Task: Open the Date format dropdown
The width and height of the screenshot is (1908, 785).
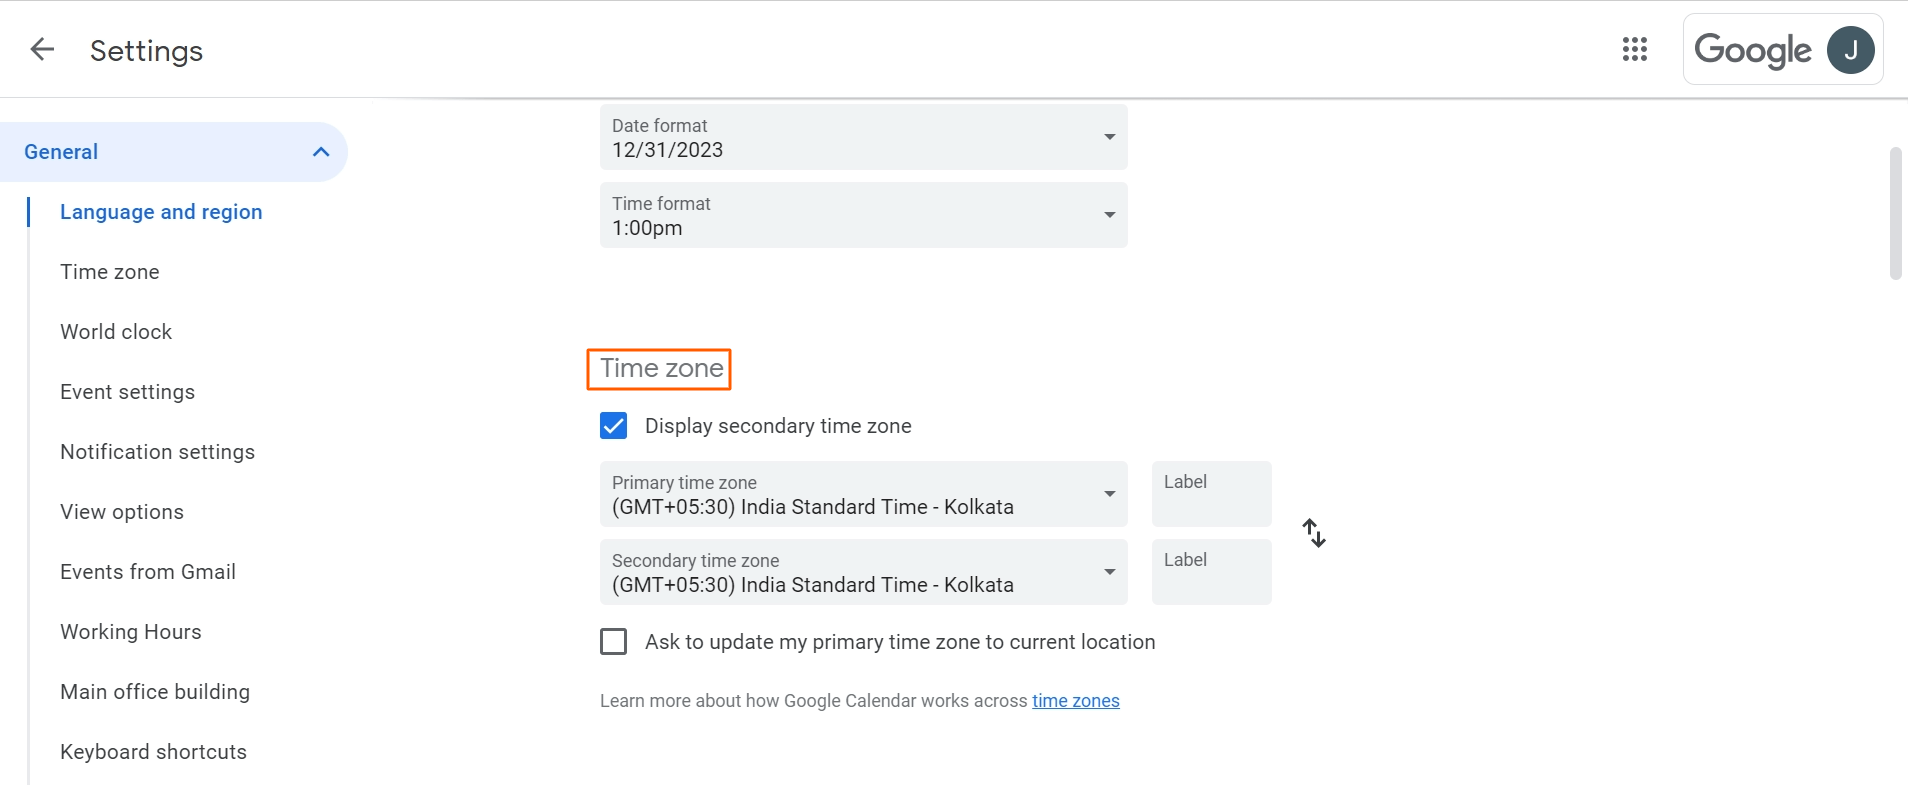Action: 863,138
